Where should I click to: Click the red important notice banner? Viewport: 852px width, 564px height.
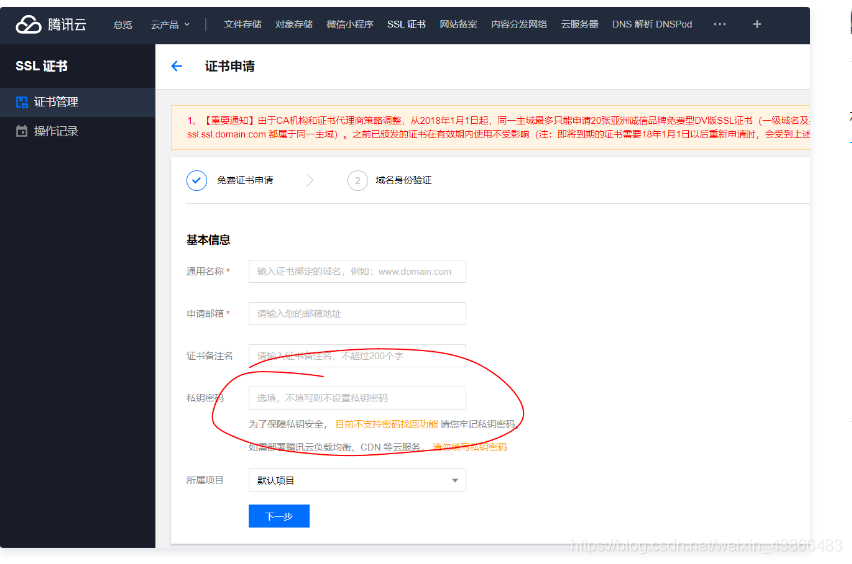pyautogui.click(x=490, y=127)
